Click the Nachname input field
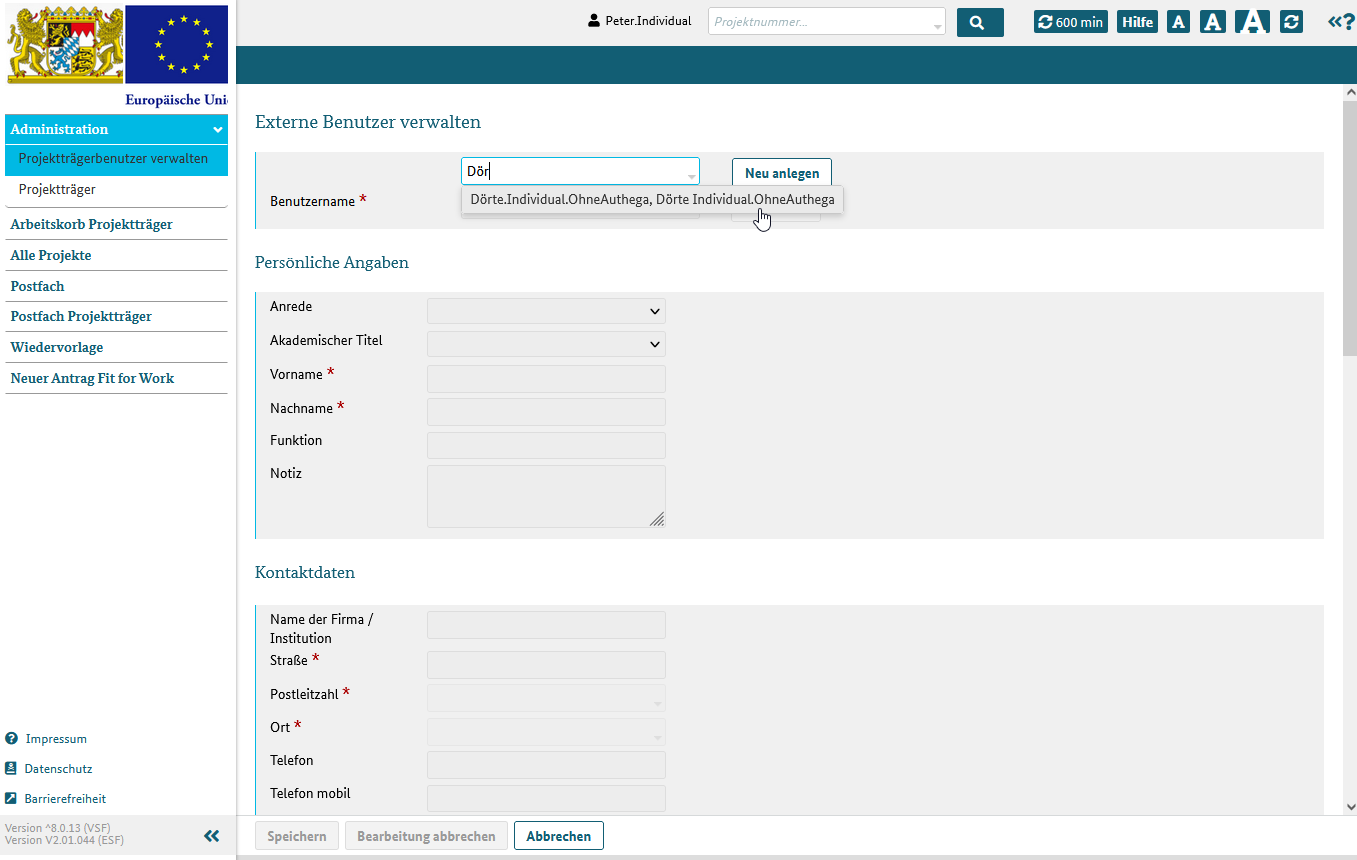The width and height of the screenshot is (1357, 860). tap(546, 412)
